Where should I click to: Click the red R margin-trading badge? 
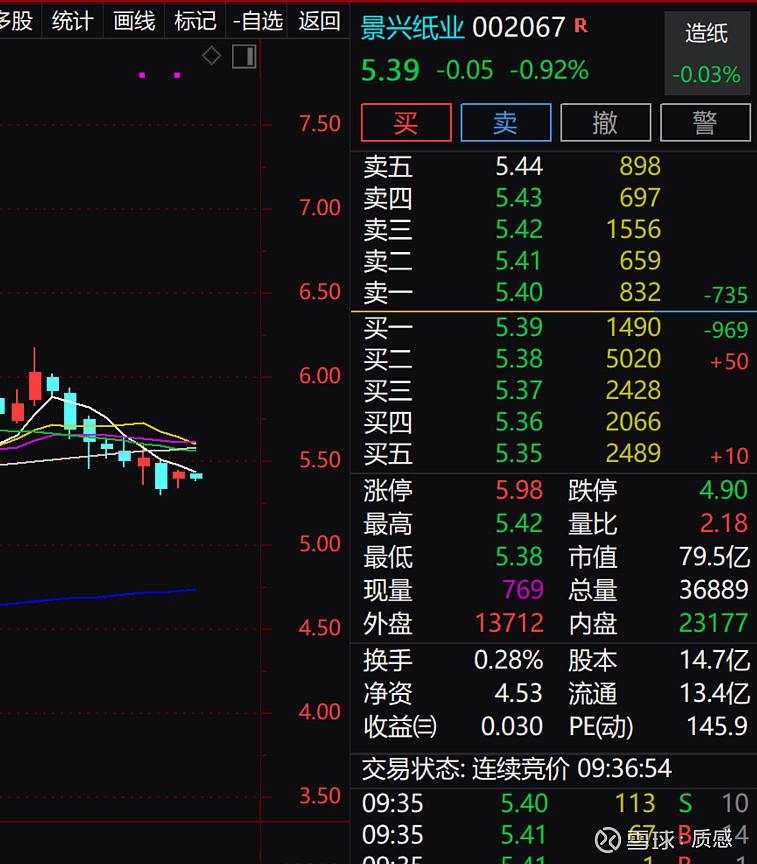pos(581,26)
